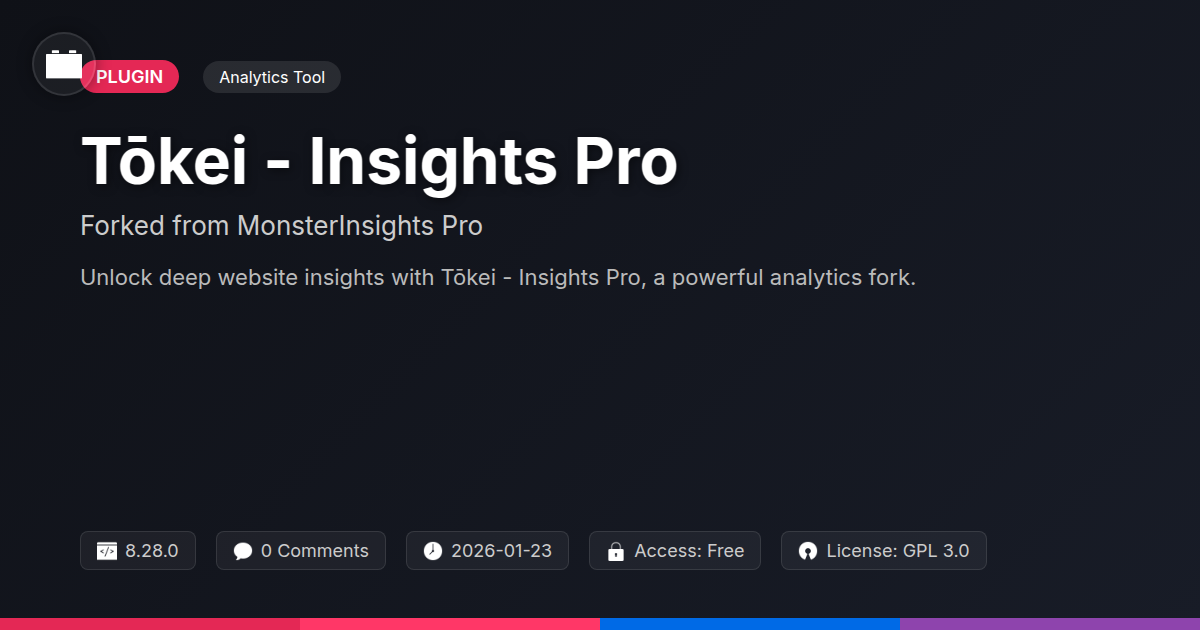Click the blue bottom color stripe
Screen dimensions: 1200x630
click(x=750, y=623)
